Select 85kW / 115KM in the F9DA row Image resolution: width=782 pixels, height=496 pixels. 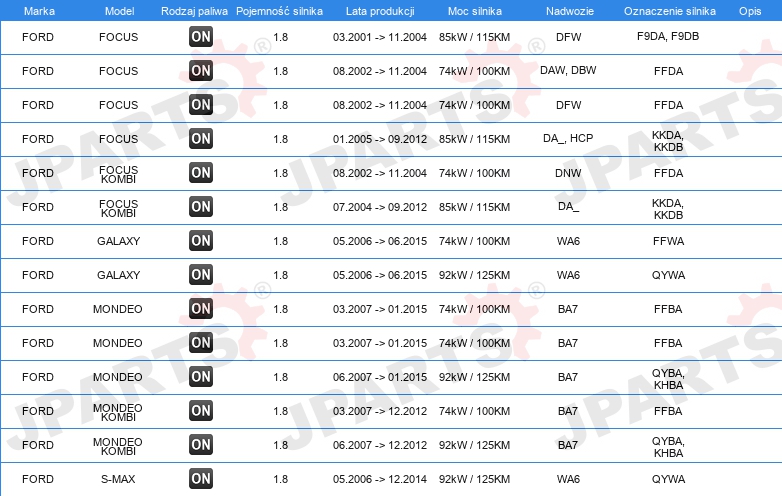474,37
